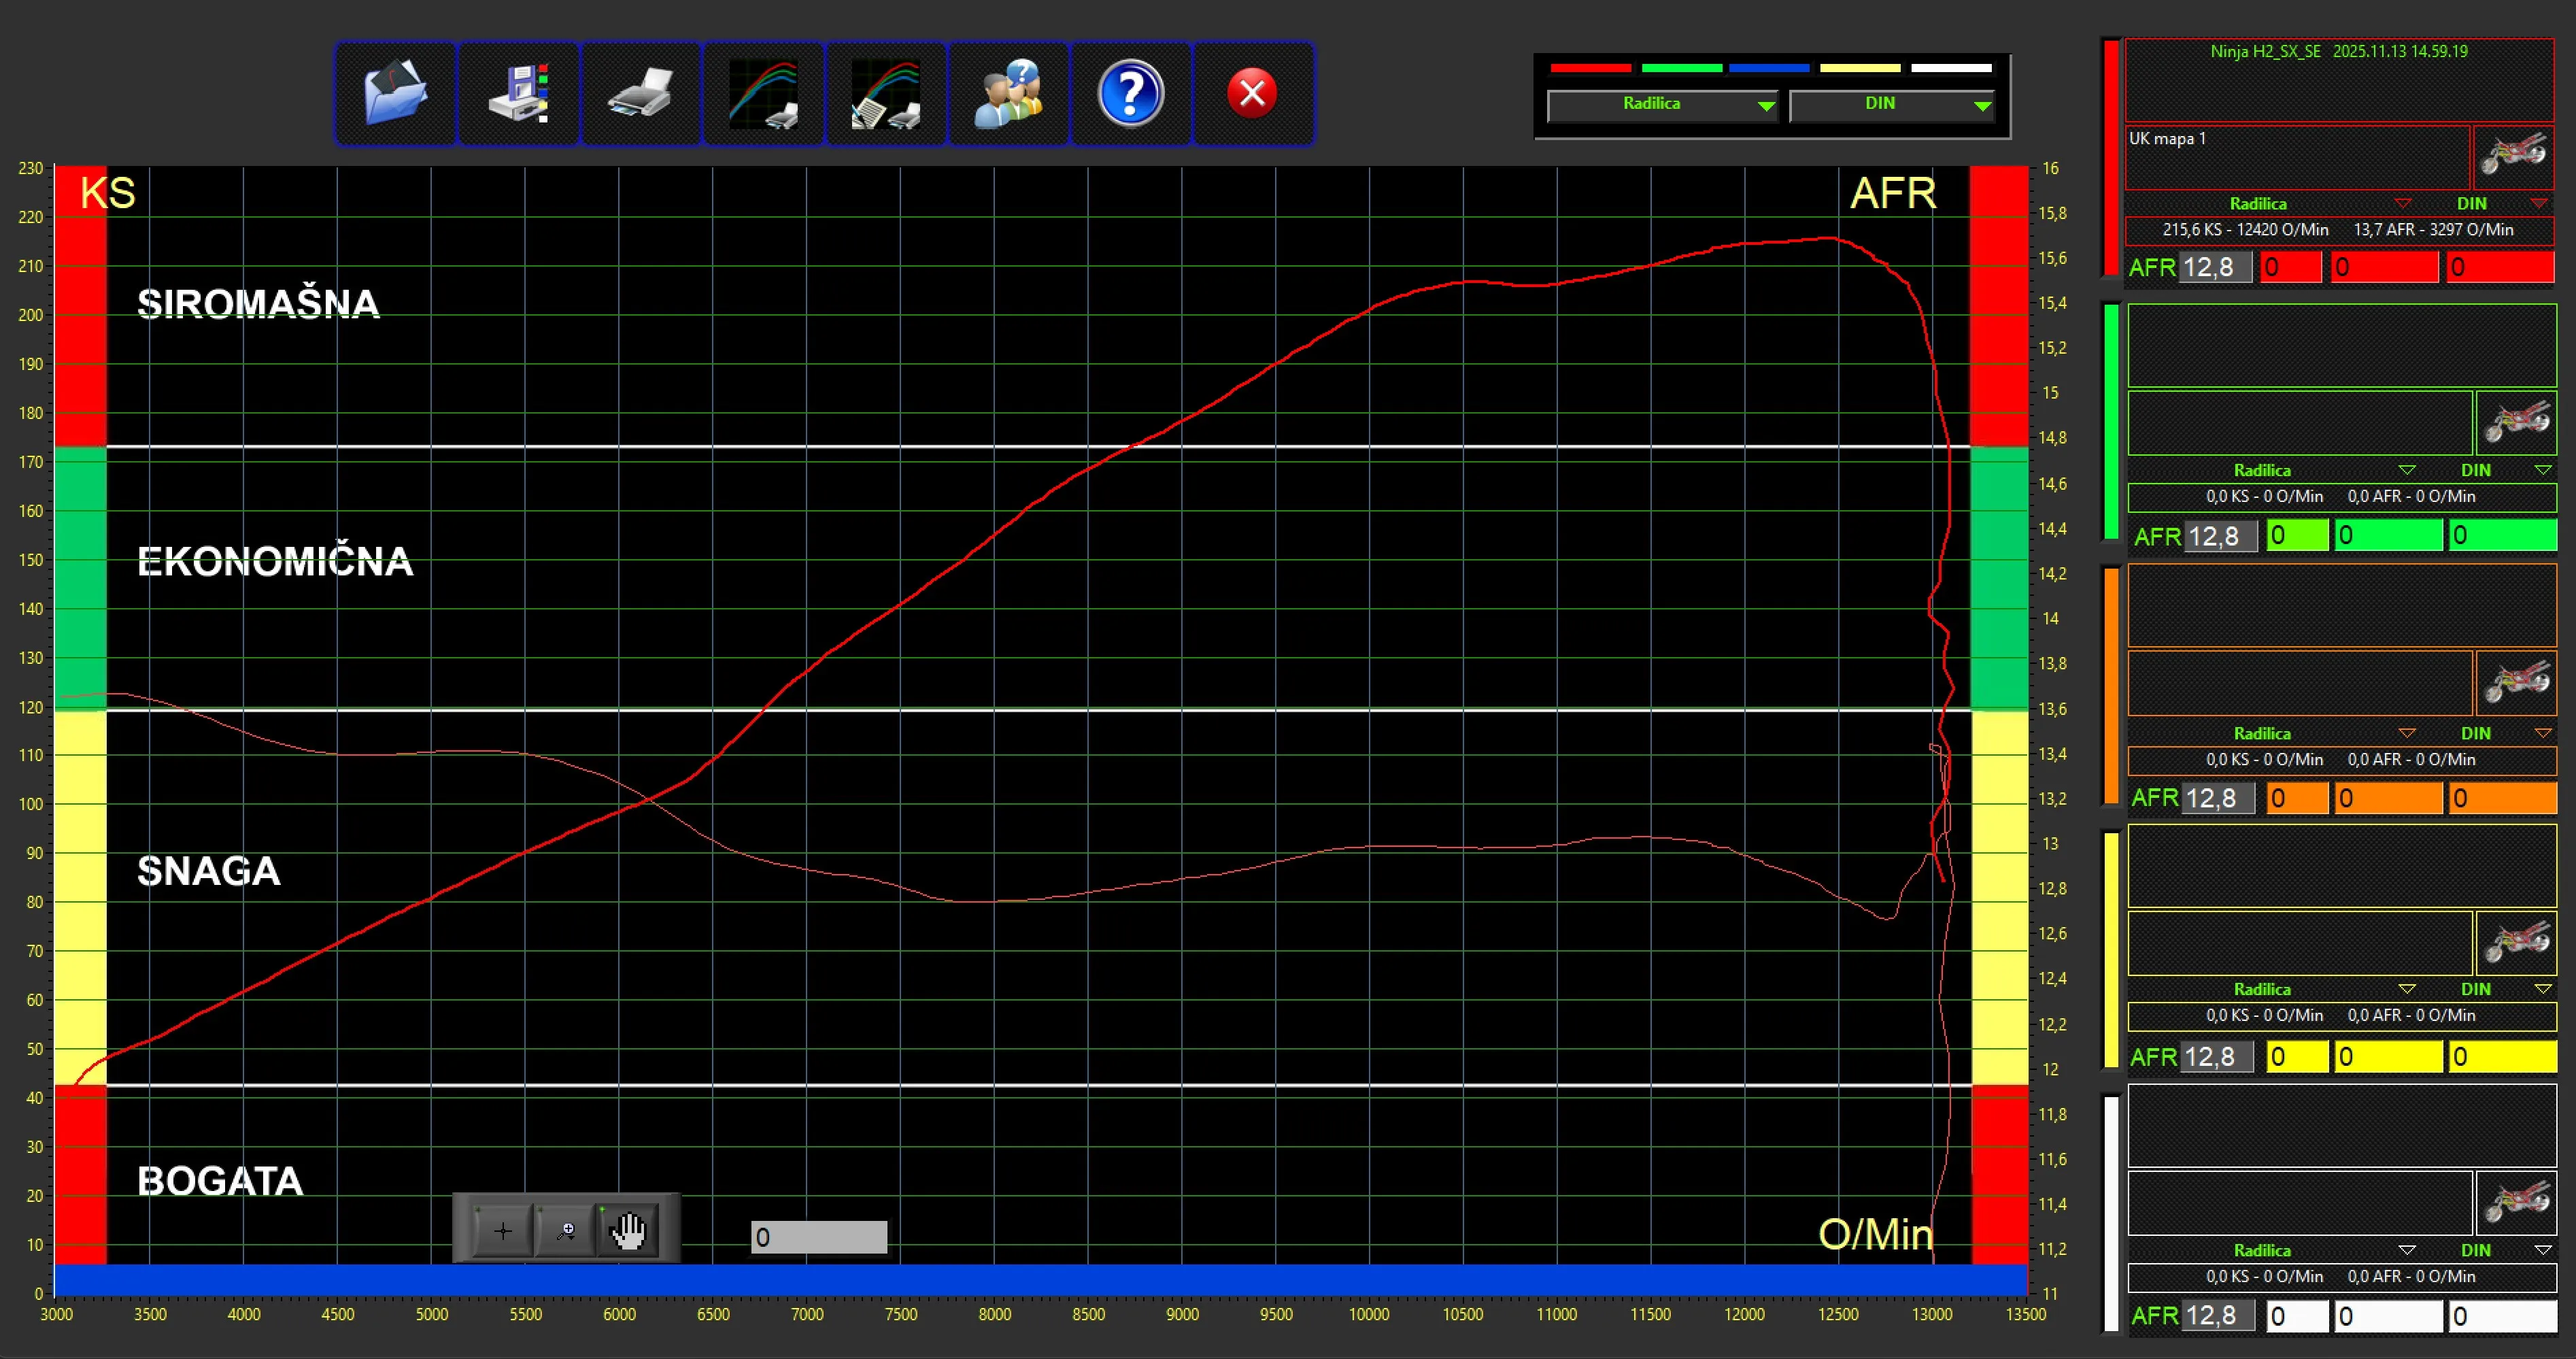
Task: Open the help documentation
Action: pyautogui.click(x=1130, y=93)
